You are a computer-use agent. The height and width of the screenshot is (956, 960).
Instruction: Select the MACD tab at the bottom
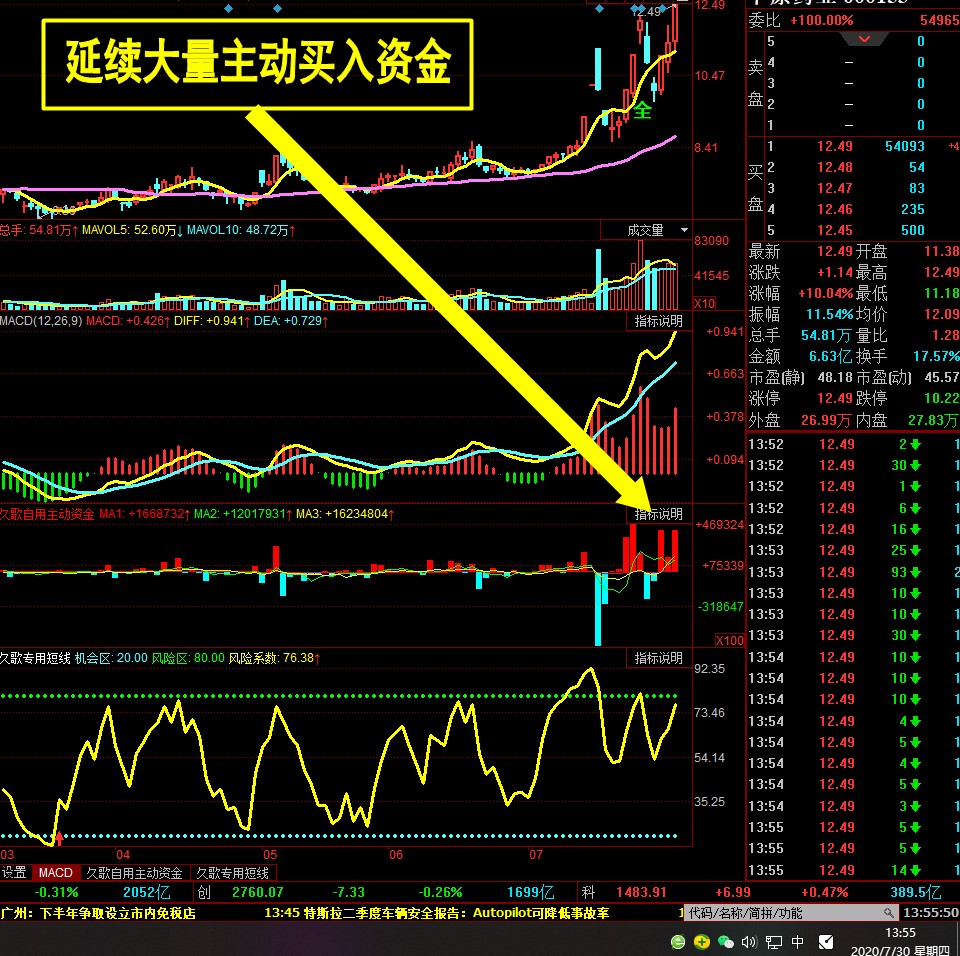(55, 872)
